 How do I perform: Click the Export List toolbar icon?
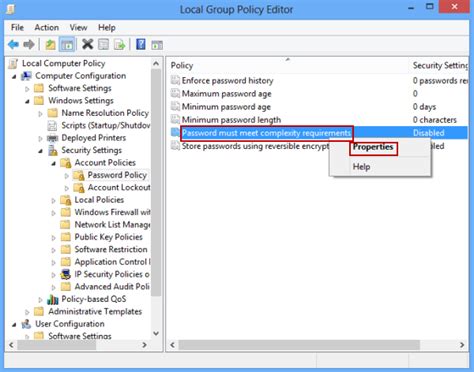pyautogui.click(x=119, y=44)
